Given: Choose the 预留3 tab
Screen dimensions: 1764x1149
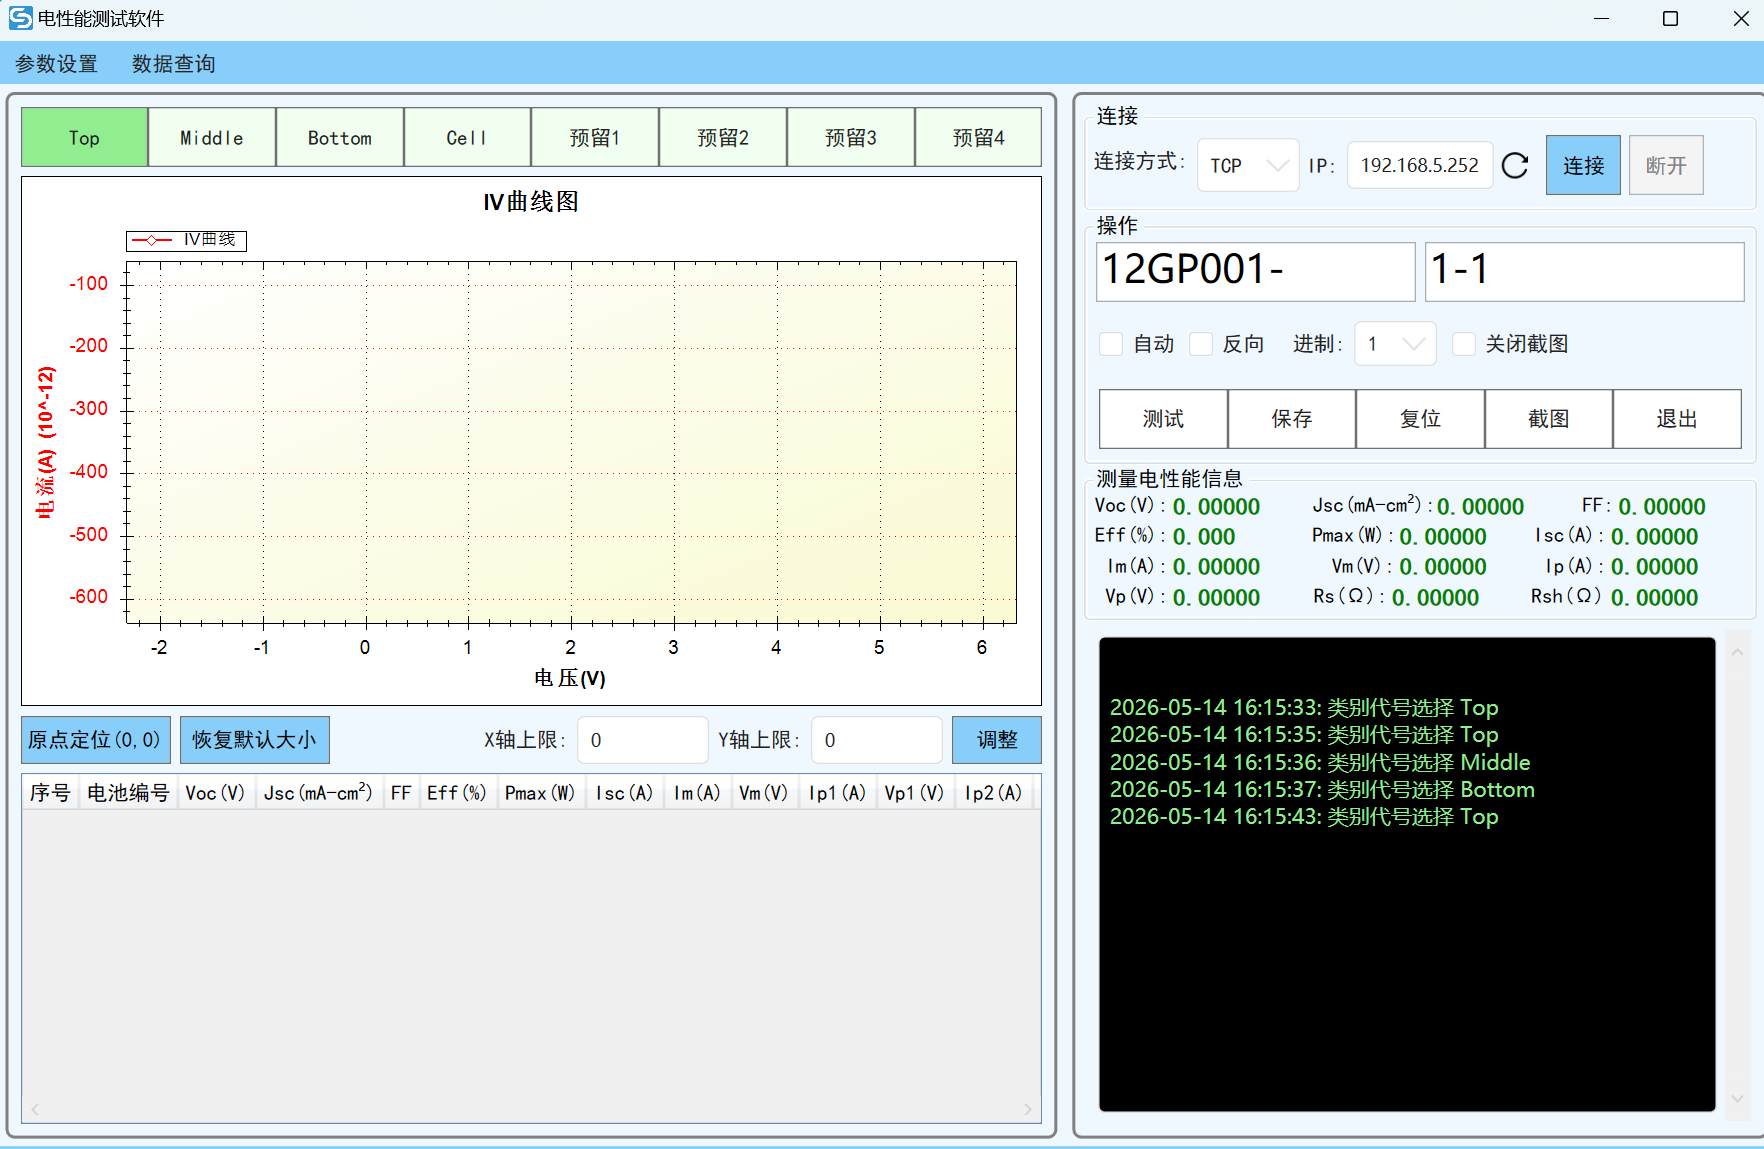Looking at the screenshot, I should [x=851, y=137].
